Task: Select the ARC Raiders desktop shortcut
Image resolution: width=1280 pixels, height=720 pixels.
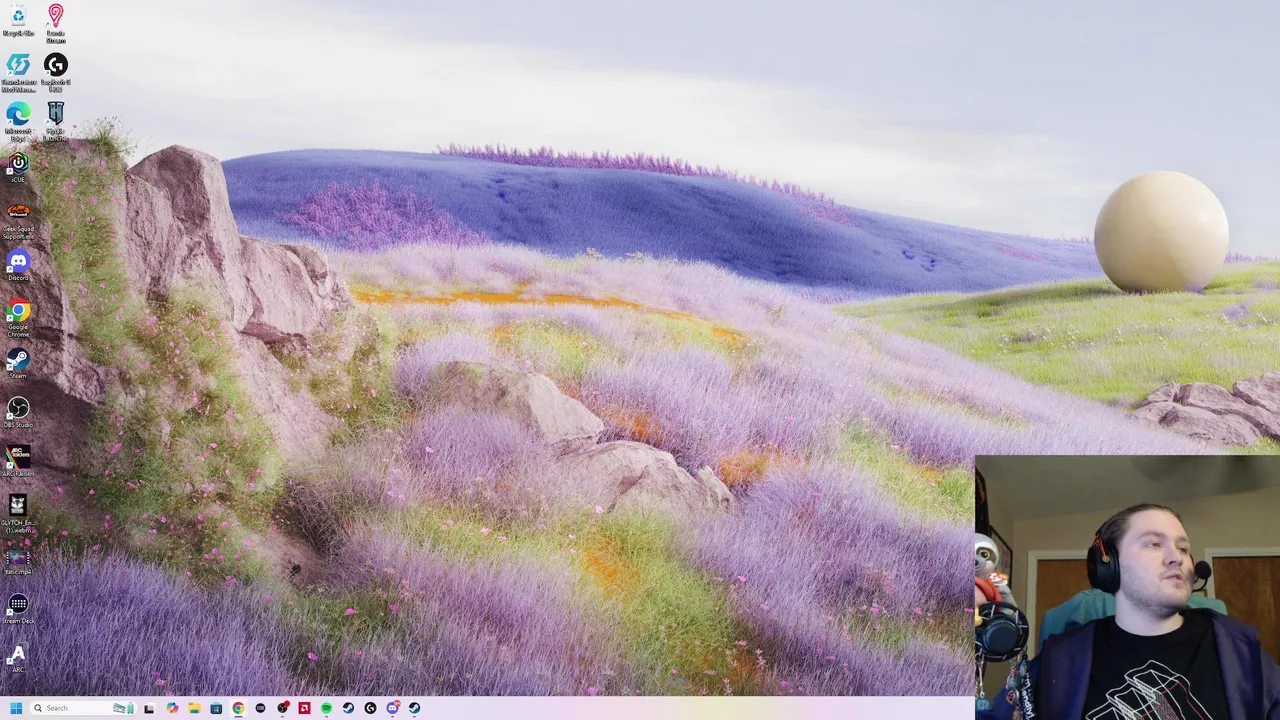Action: click(18, 461)
